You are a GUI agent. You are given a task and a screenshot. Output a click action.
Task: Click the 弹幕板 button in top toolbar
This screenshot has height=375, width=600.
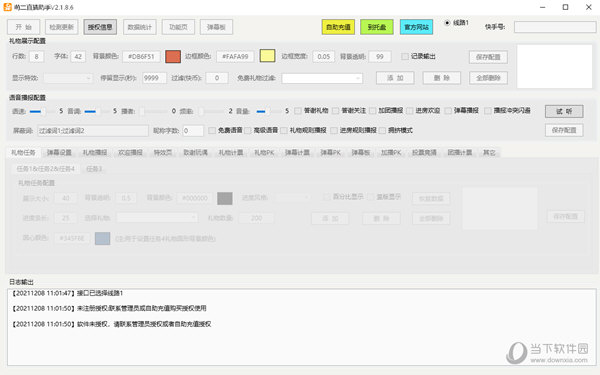click(x=216, y=27)
